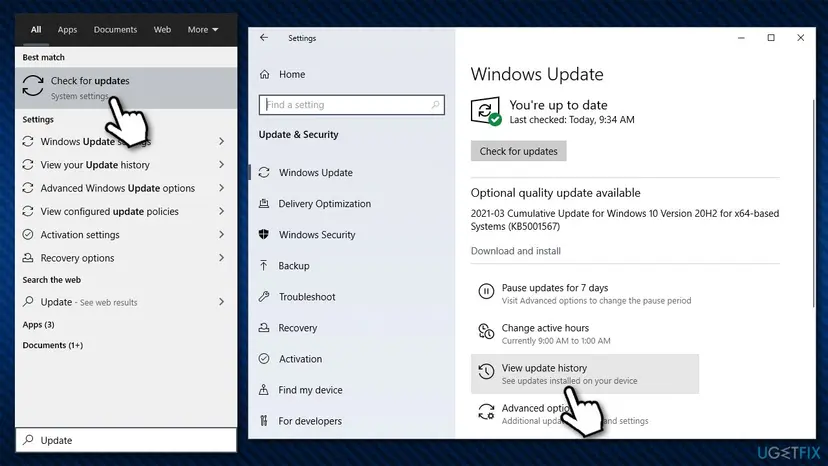This screenshot has height=466, width=828.
Task: Click the Download and install link
Action: click(x=516, y=251)
